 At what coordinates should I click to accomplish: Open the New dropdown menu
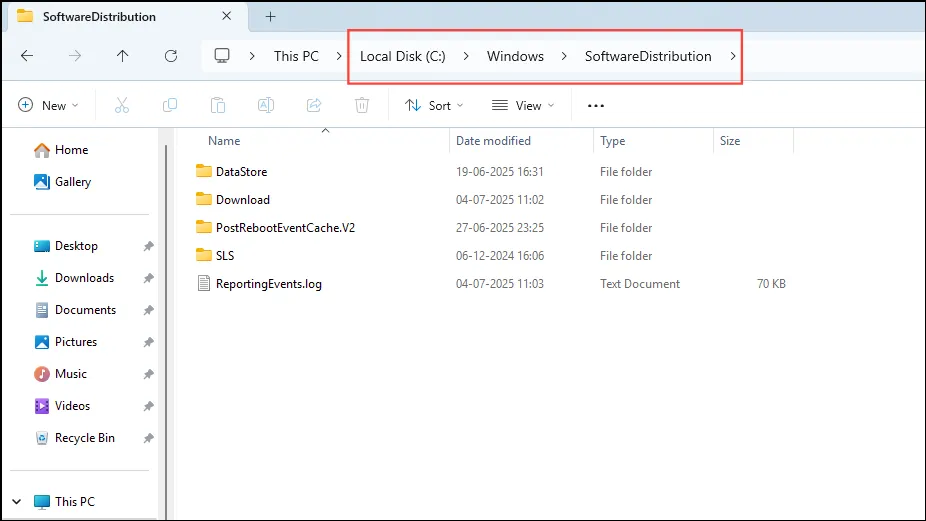click(x=48, y=106)
